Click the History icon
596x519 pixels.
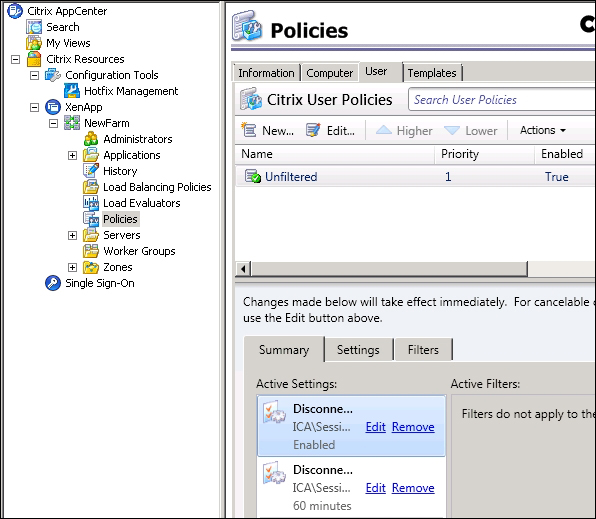91,171
